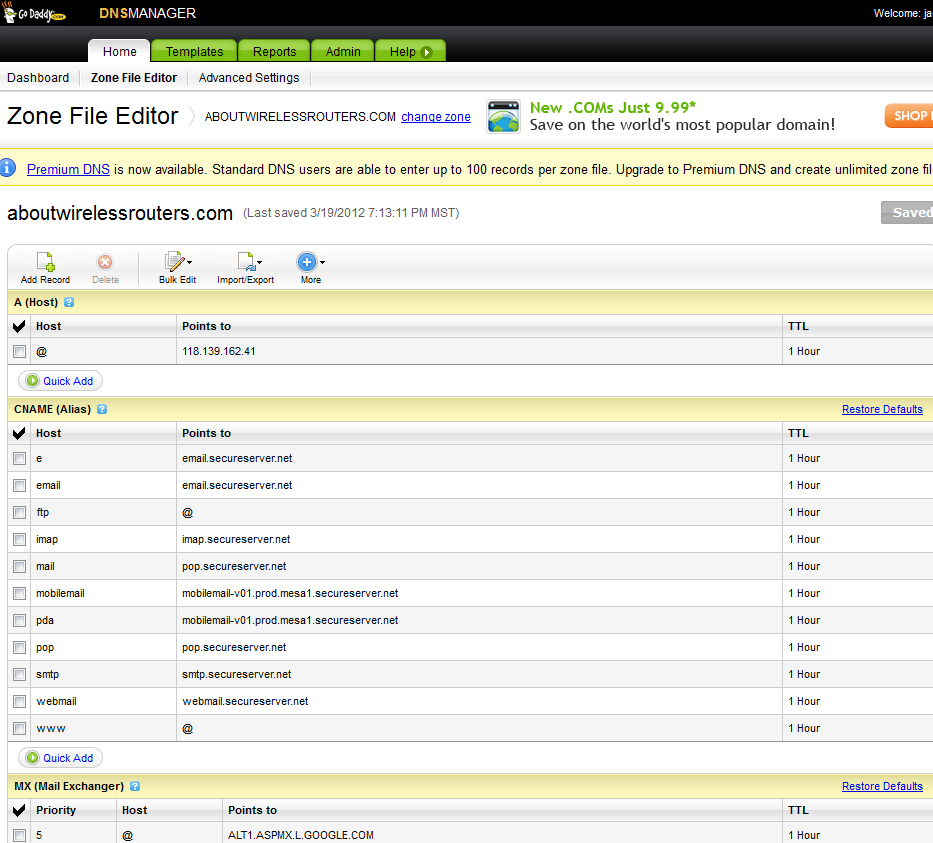This screenshot has width=933, height=843.
Task: Open the Templates tab
Action: (x=195, y=51)
